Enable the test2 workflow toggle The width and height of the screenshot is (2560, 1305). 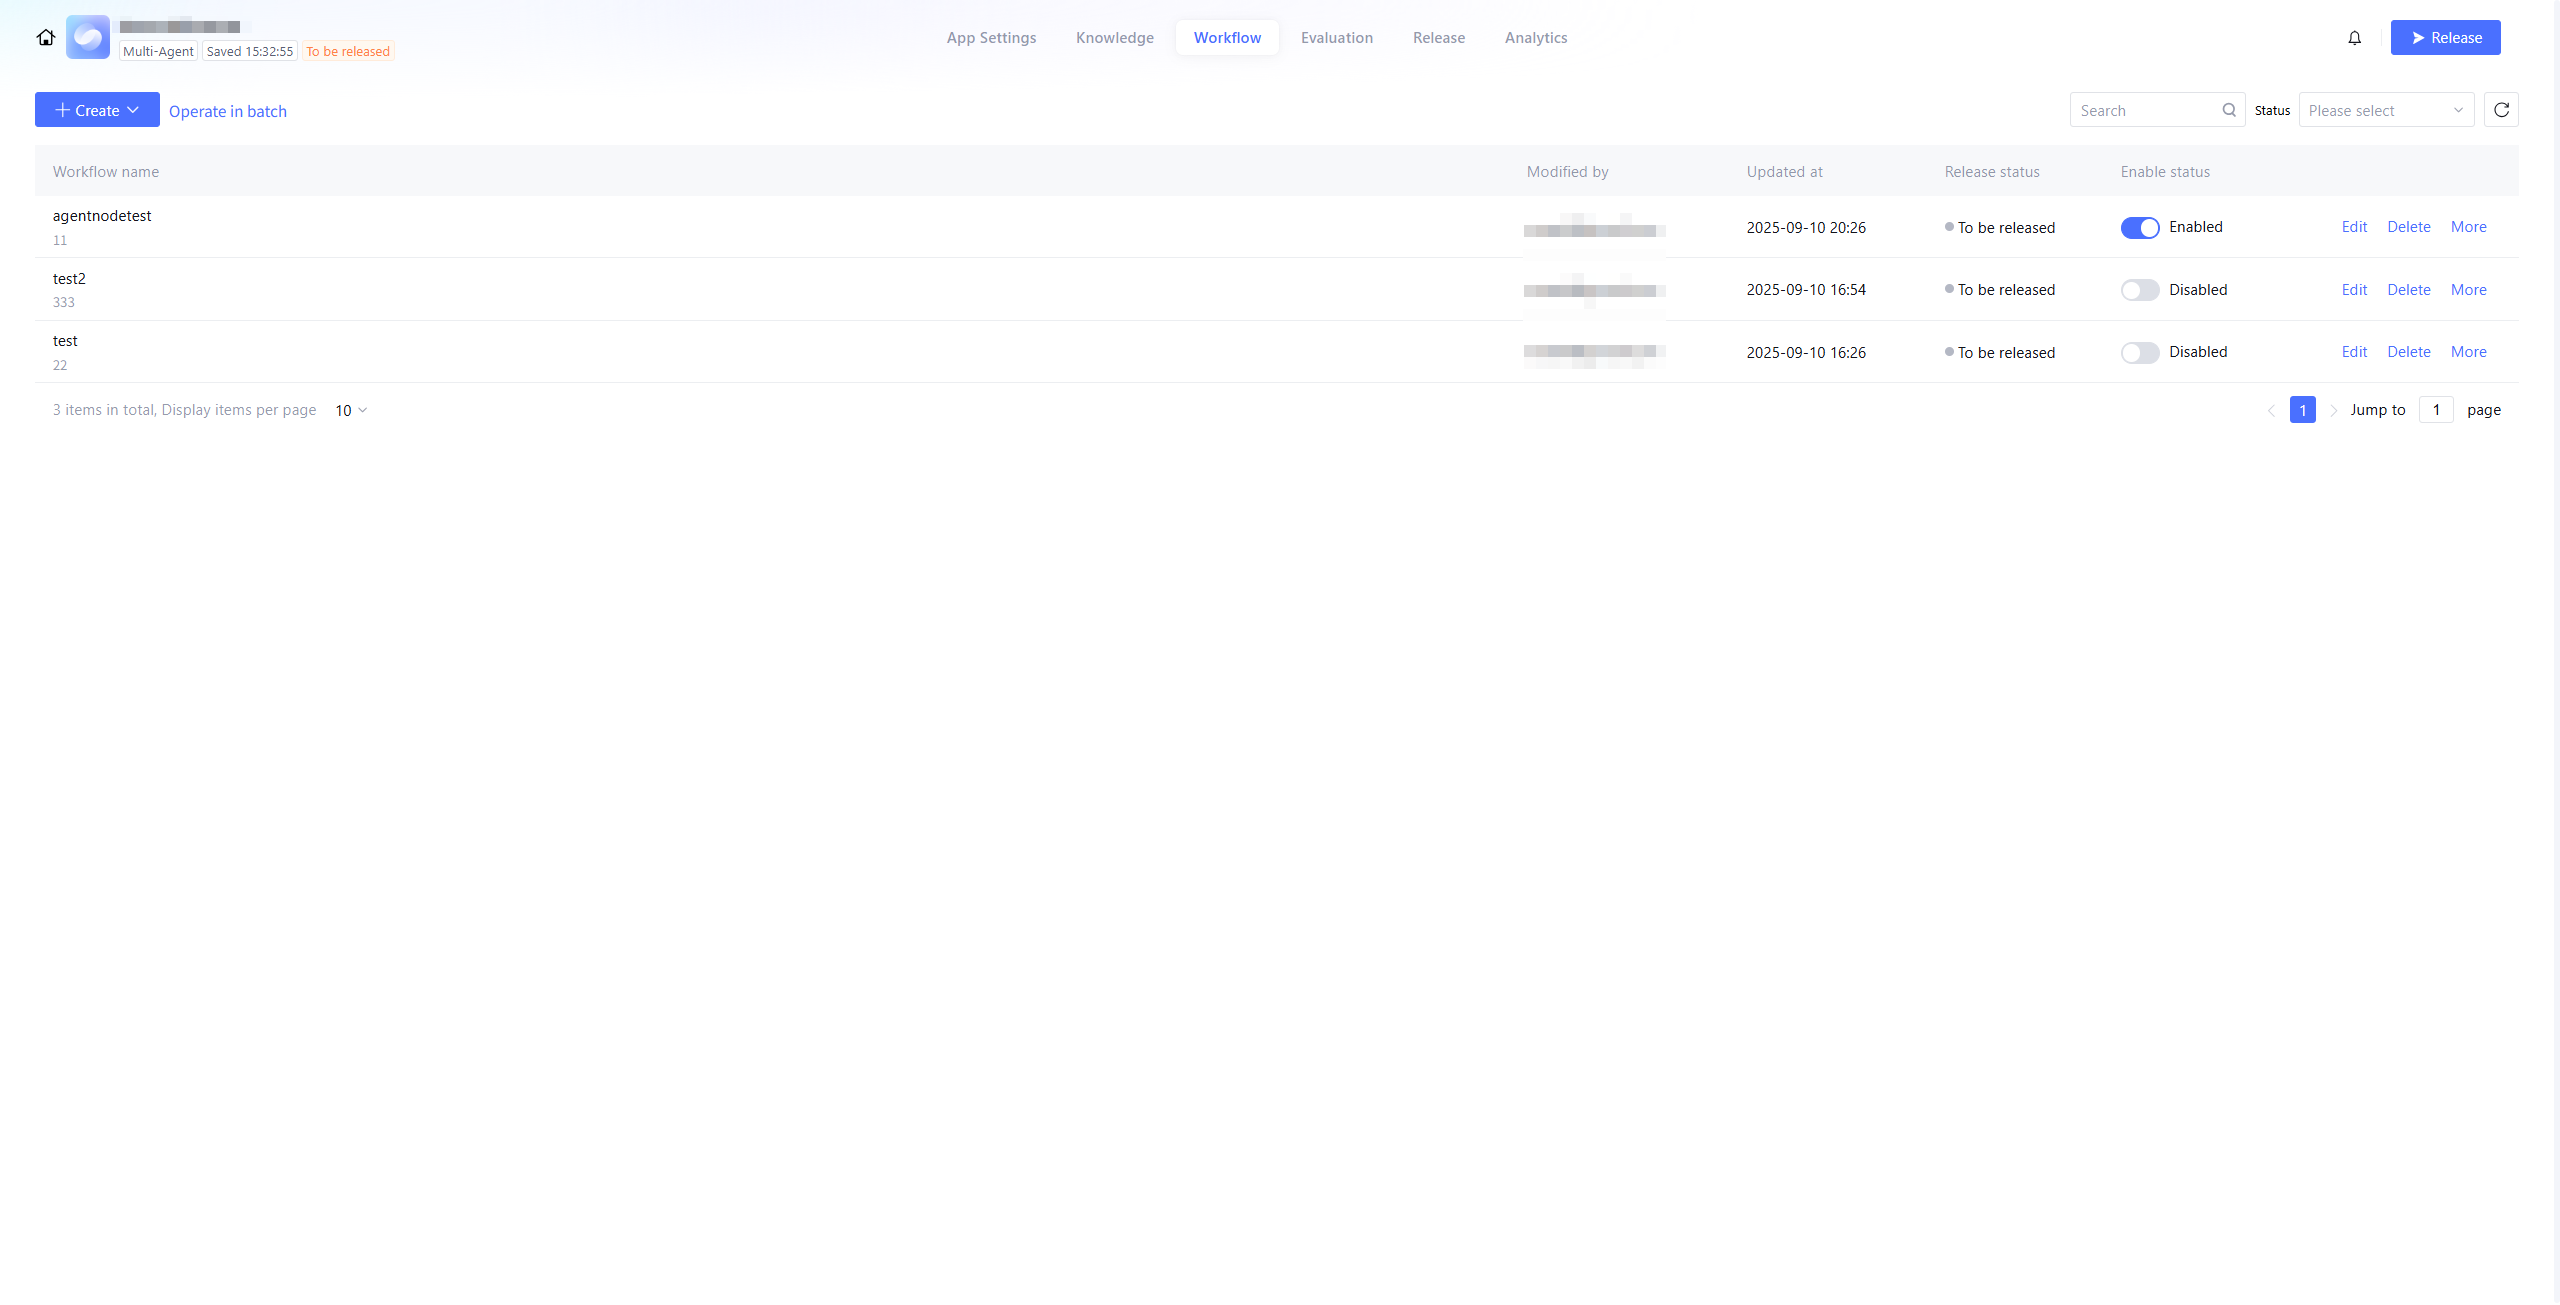pyautogui.click(x=2139, y=290)
